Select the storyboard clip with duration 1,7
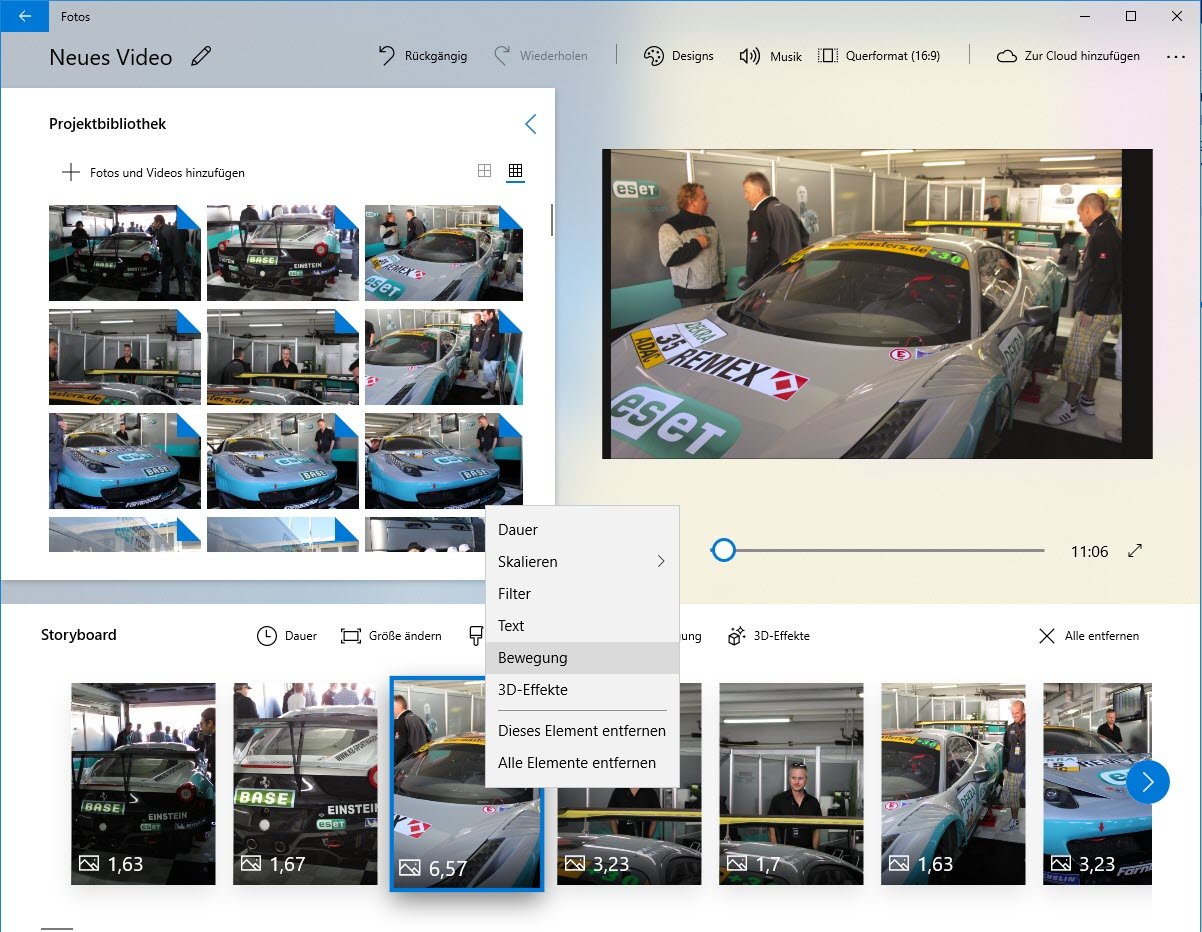 pos(791,784)
